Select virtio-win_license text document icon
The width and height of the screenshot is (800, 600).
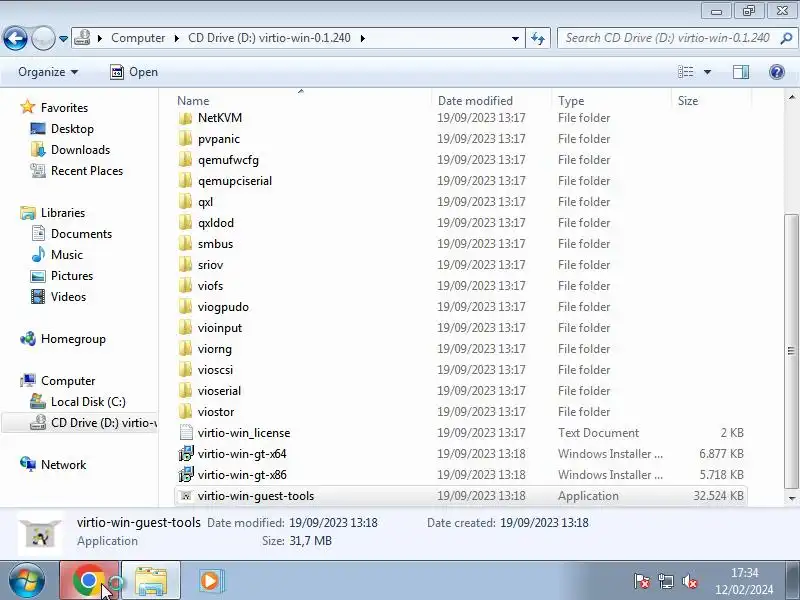tap(186, 433)
